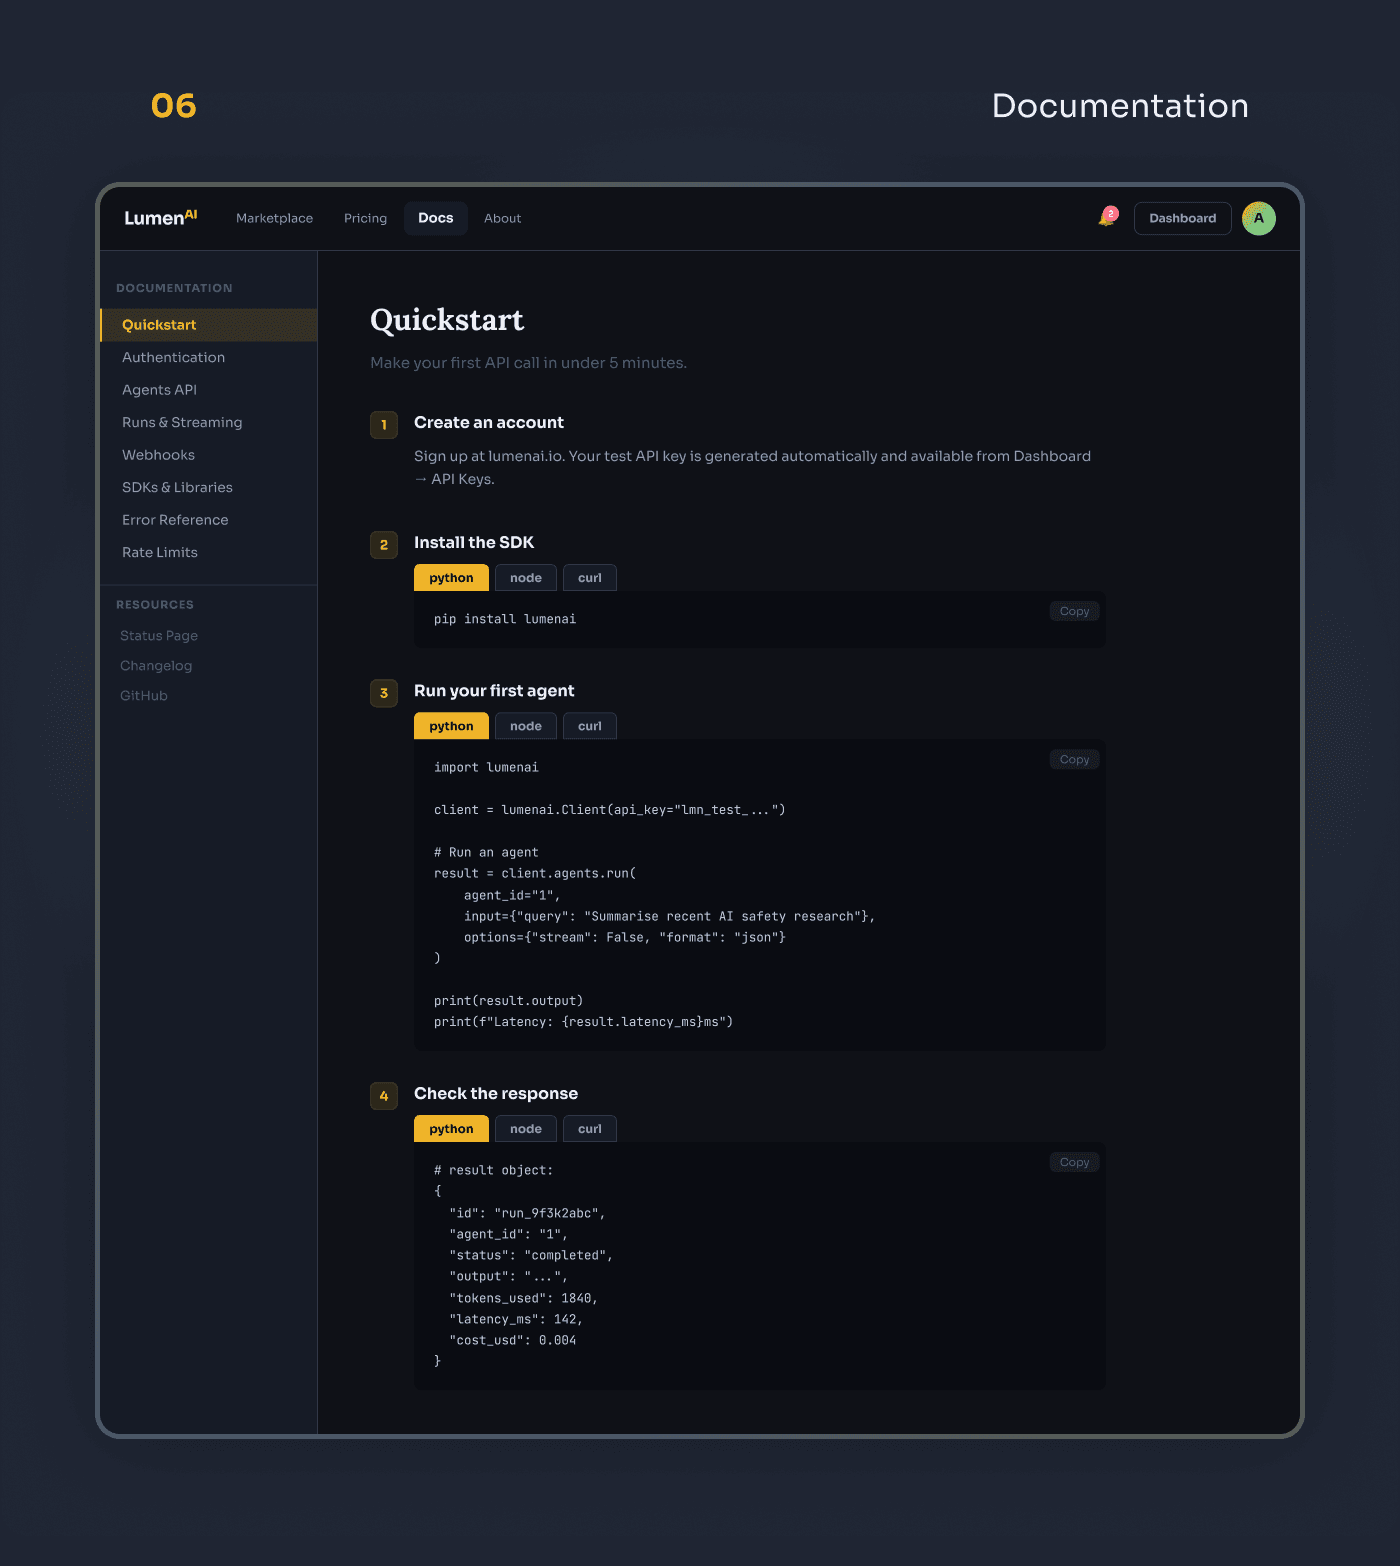Viewport: 1400px width, 1566px height.
Task: Open the Docs navigation tab
Action: point(435,218)
